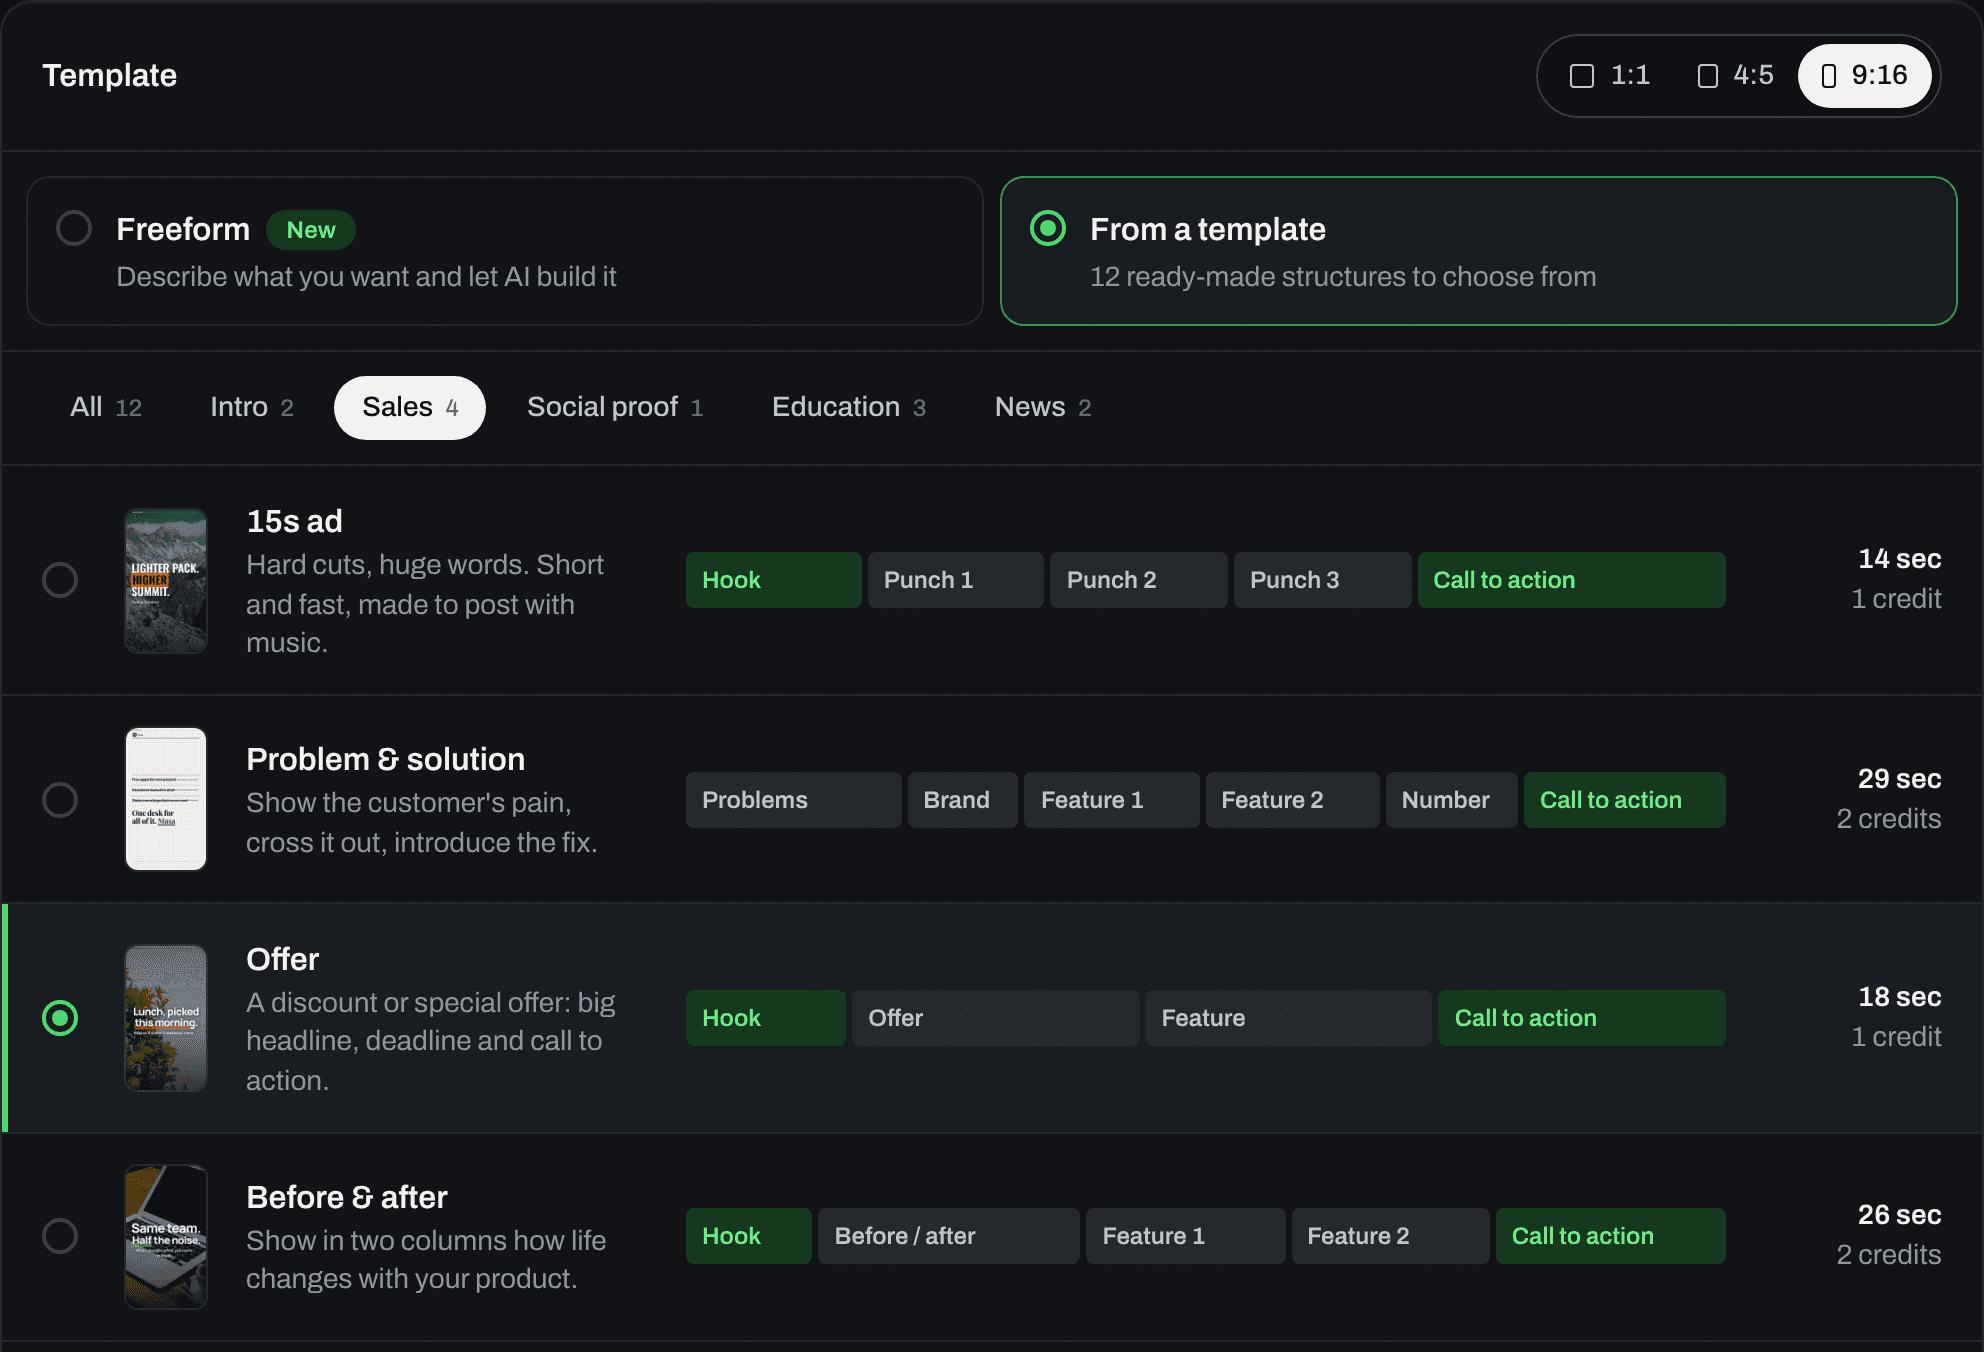Click the 15s ad title
This screenshot has width=1984, height=1352.
pyautogui.click(x=295, y=521)
